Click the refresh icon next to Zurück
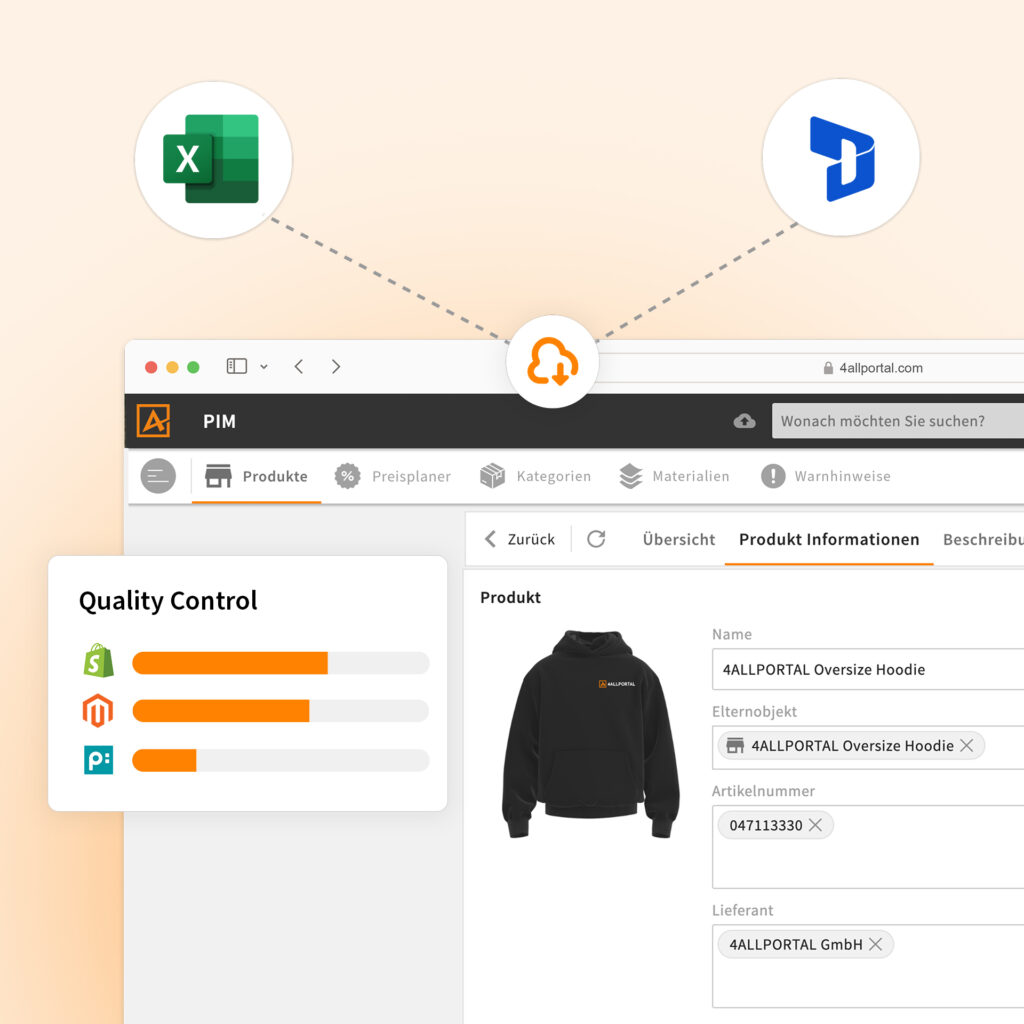Viewport: 1024px width, 1024px height. tap(596, 539)
